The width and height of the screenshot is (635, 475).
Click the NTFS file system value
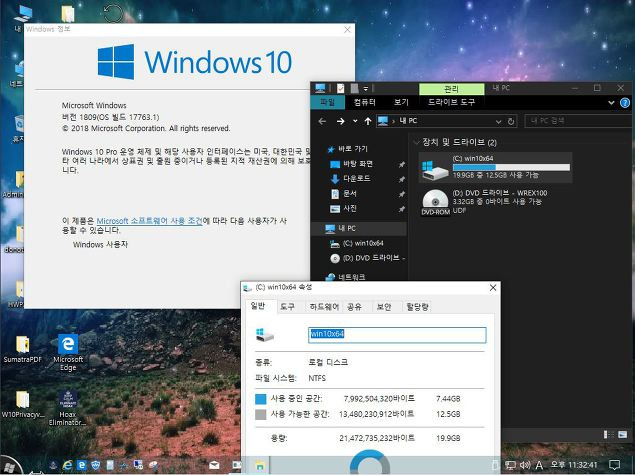[x=317, y=378]
